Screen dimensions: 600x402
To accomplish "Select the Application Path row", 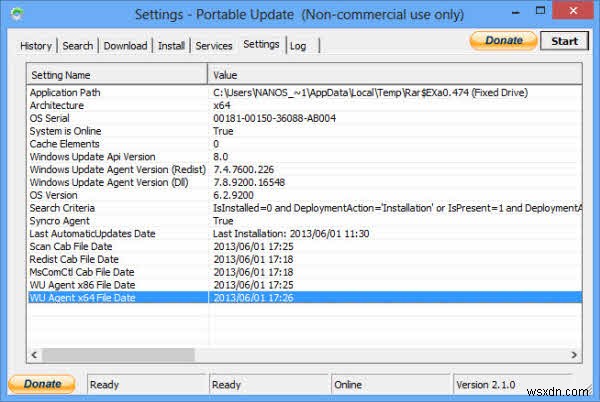I will [305, 93].
